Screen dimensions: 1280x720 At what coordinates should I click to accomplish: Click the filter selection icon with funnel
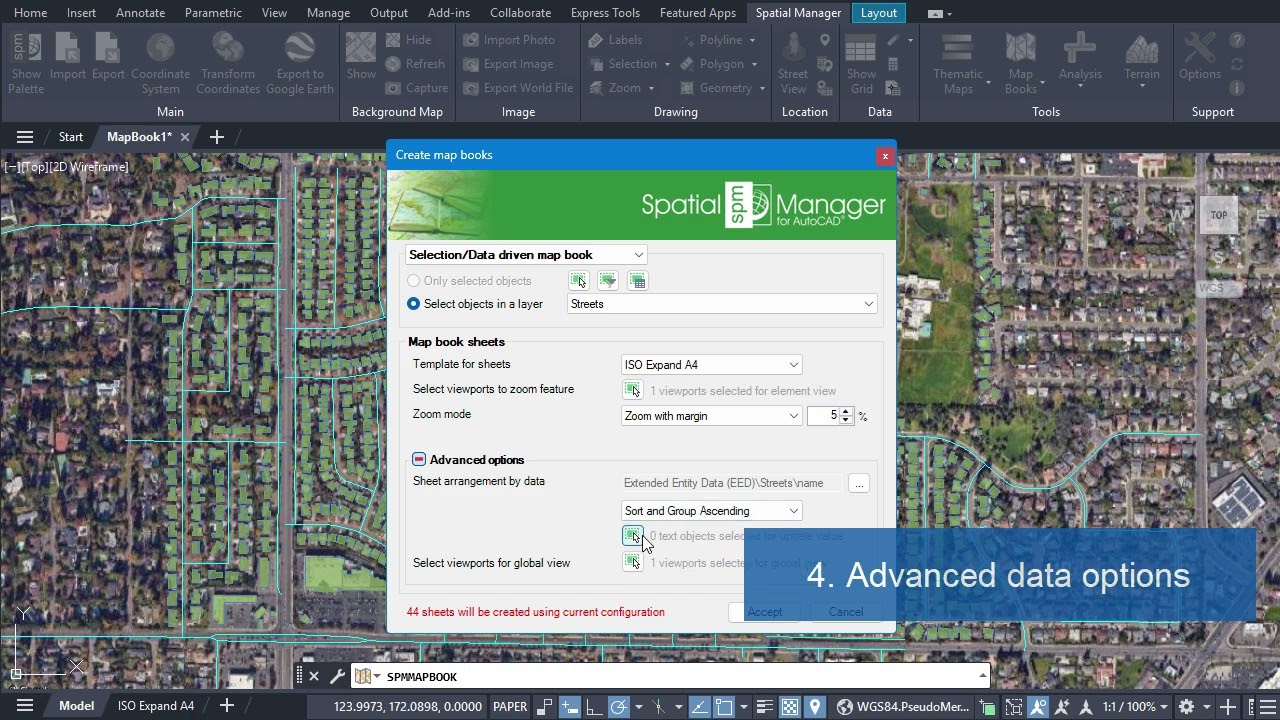608,281
